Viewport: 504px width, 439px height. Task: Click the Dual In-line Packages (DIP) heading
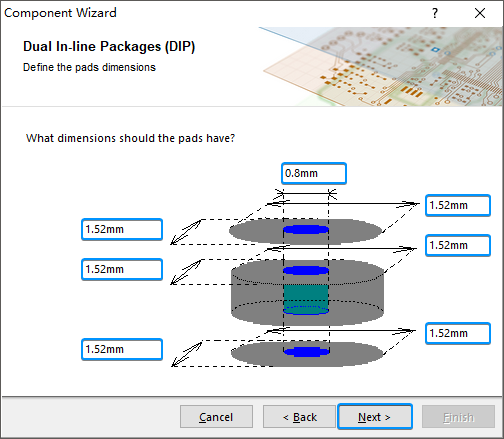click(109, 46)
